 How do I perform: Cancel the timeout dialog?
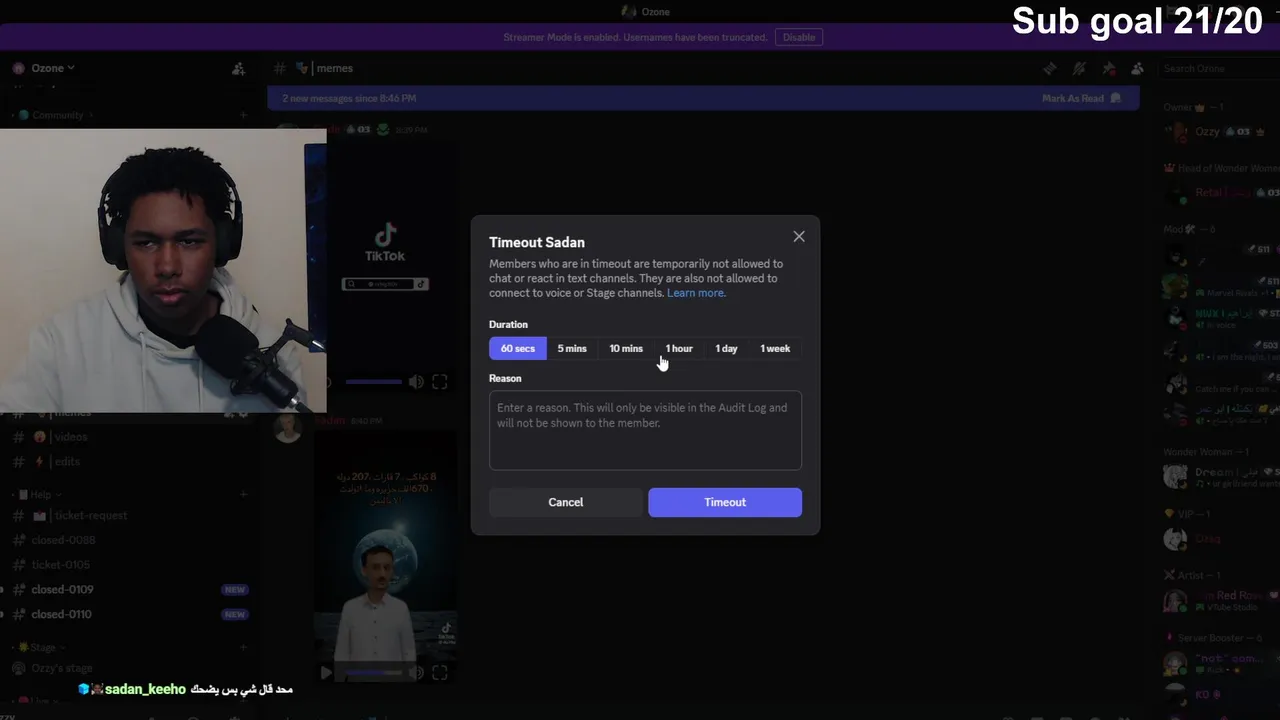pyautogui.click(x=565, y=502)
